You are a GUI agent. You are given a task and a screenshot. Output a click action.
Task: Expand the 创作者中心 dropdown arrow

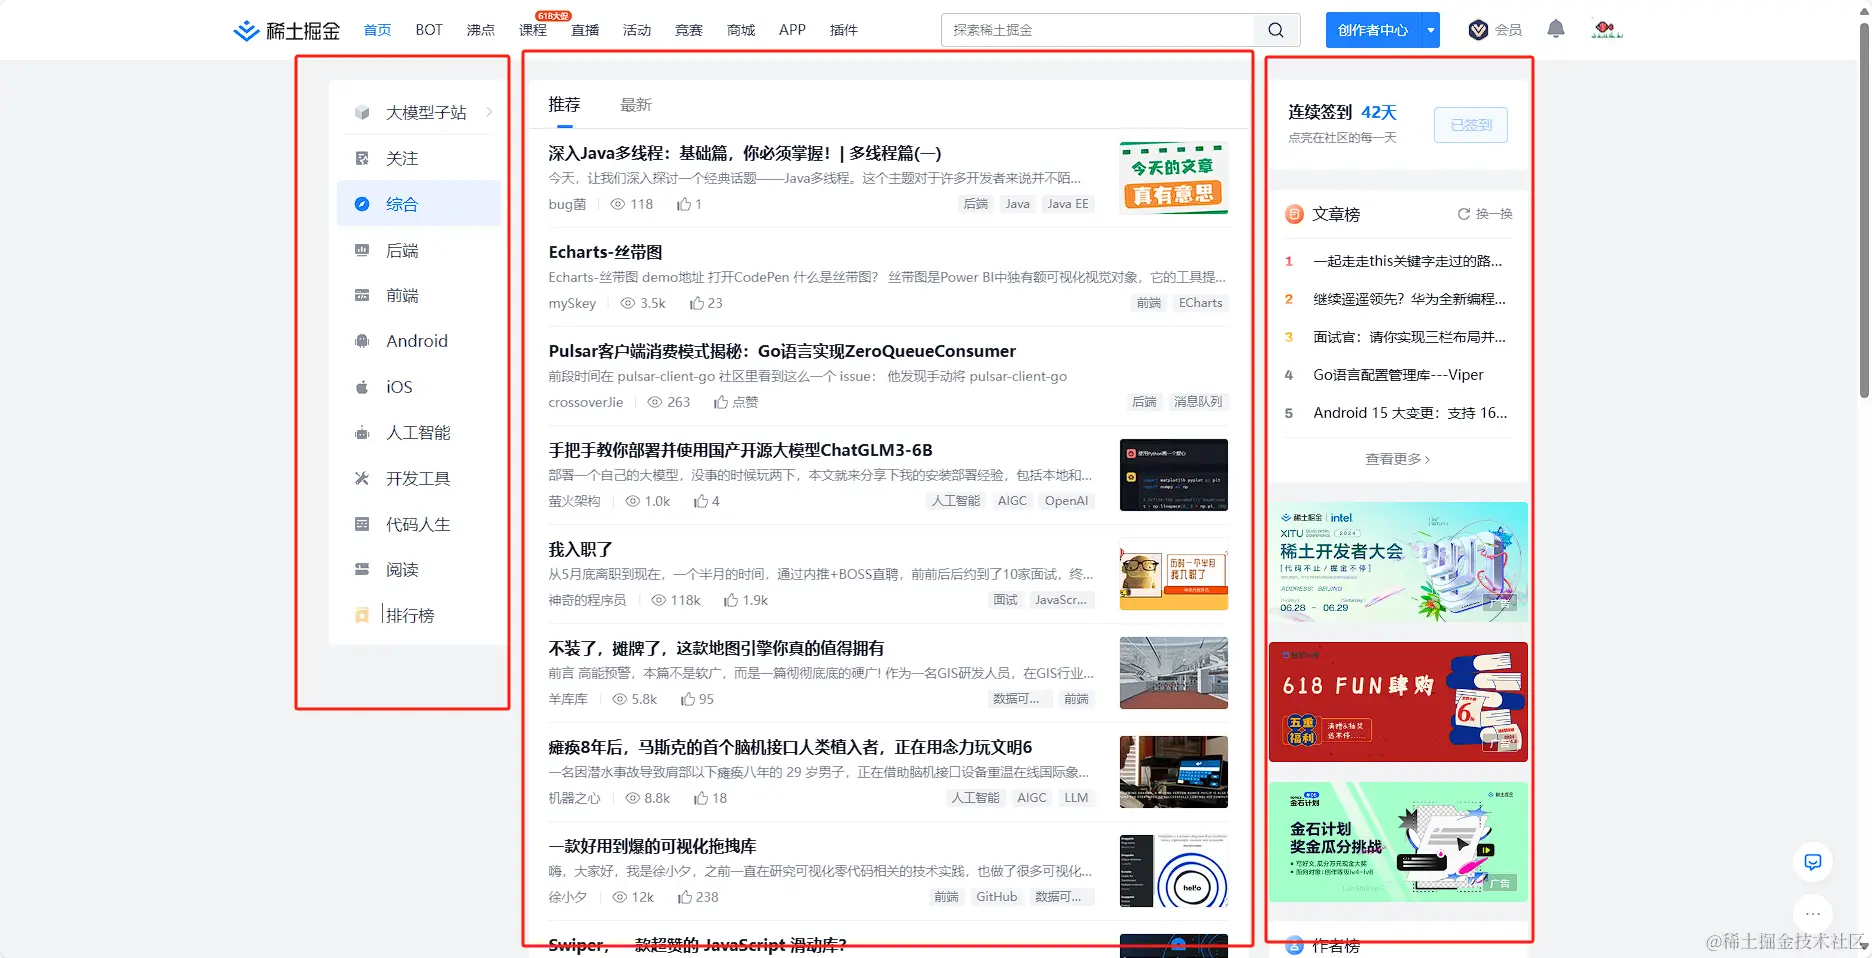(x=1431, y=30)
